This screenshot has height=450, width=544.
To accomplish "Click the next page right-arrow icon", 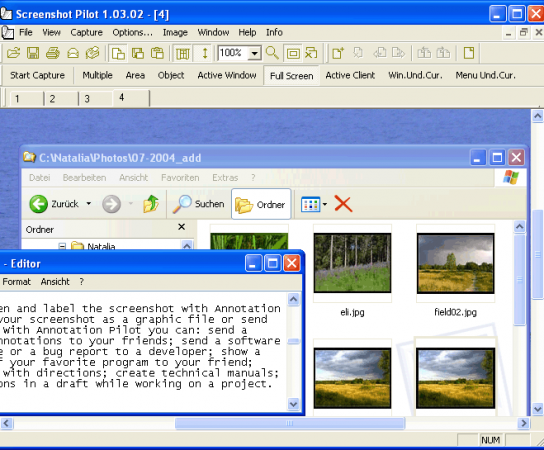I will (398, 53).
